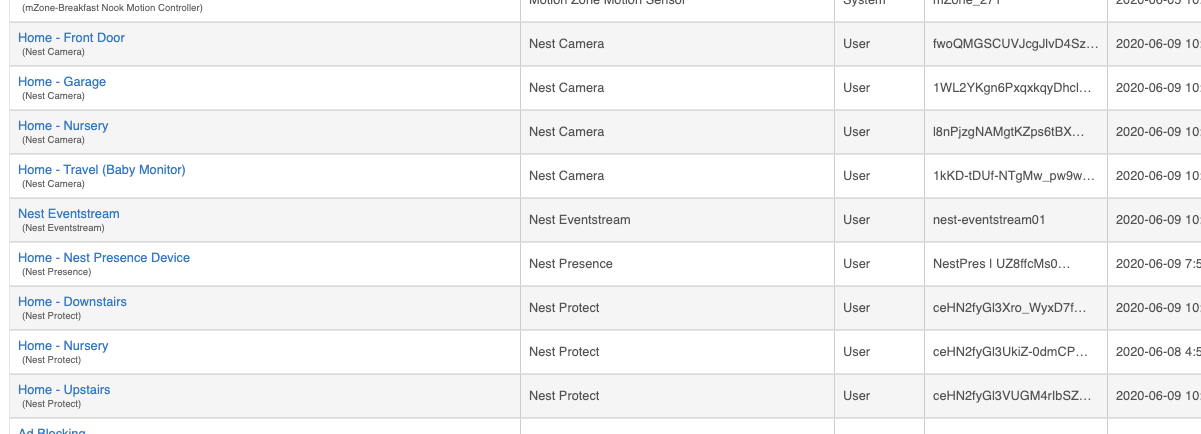Viewport: 1201px width, 434px height.
Task: Click the Home - Nursery Nest Camera link
Action: pos(63,126)
